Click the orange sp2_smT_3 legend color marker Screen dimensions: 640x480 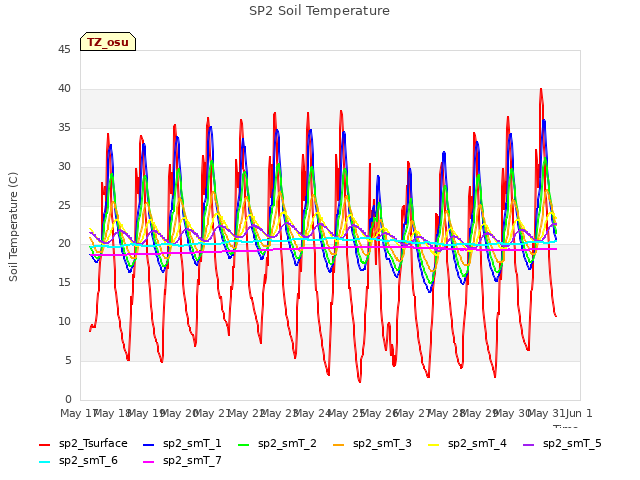point(339,444)
